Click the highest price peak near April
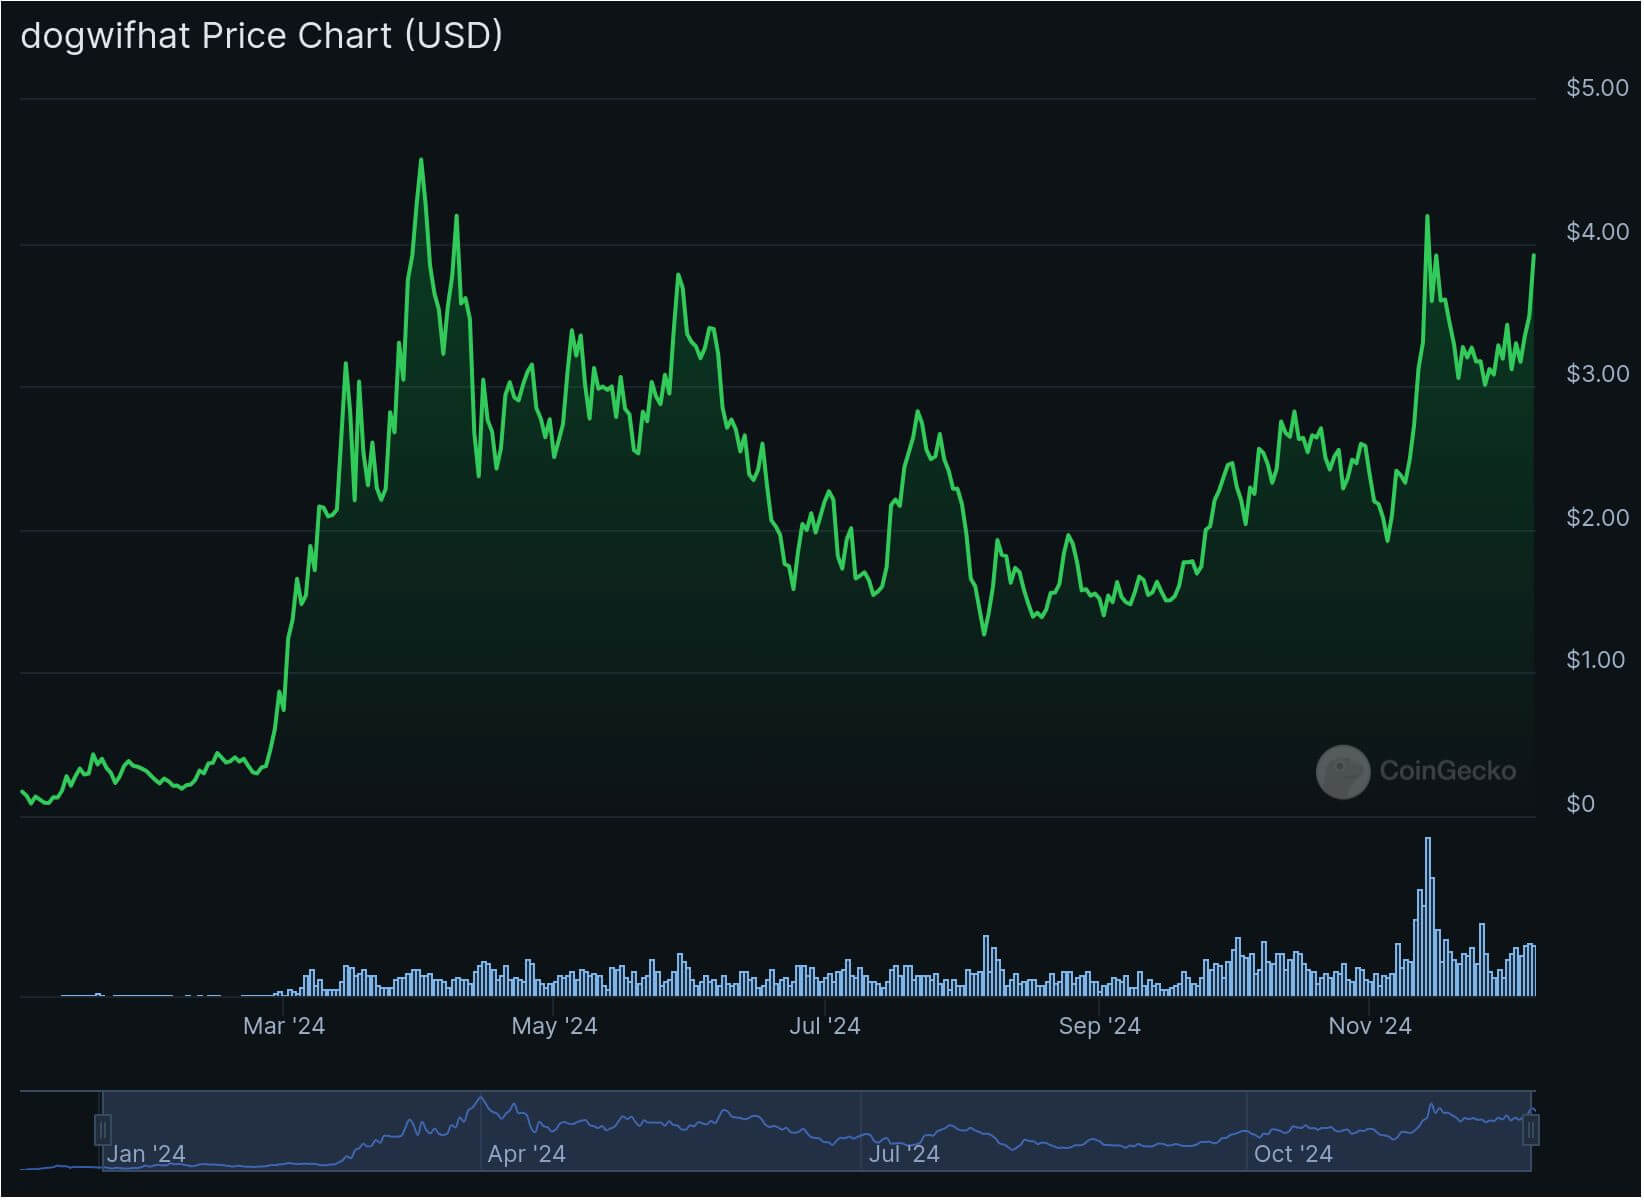 [x=421, y=160]
